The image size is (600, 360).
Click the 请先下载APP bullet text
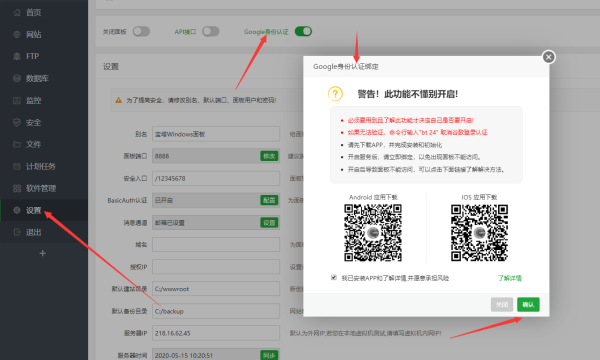(395, 145)
